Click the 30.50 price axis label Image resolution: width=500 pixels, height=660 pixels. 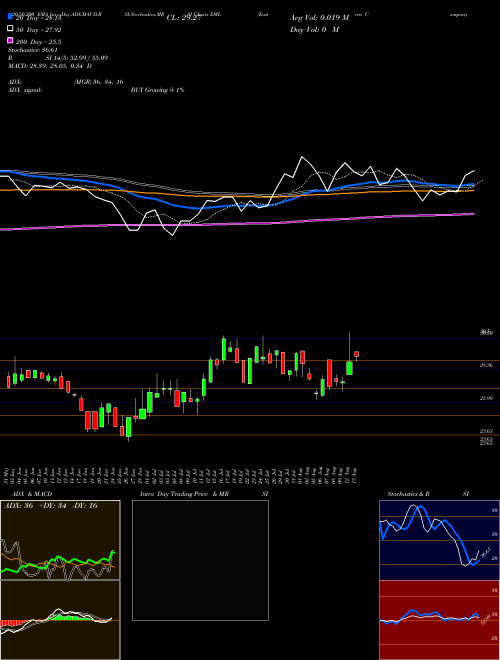point(486,333)
